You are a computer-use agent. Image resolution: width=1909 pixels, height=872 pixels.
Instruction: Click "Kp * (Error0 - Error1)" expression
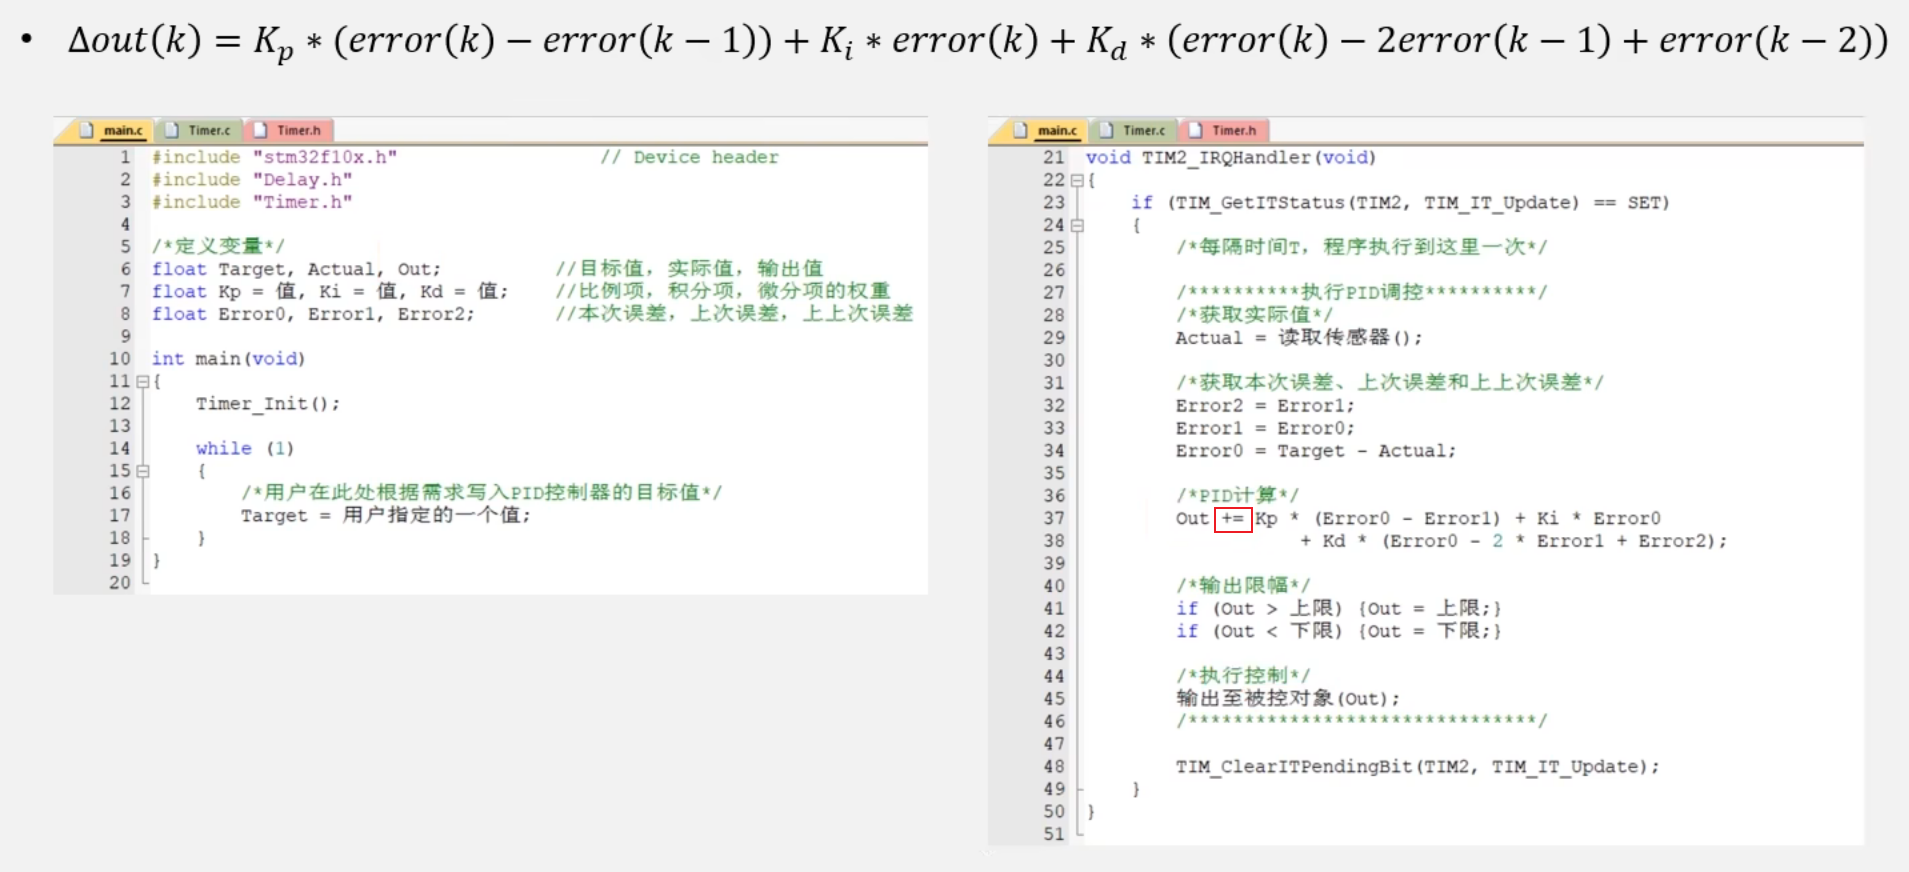point(1378,519)
